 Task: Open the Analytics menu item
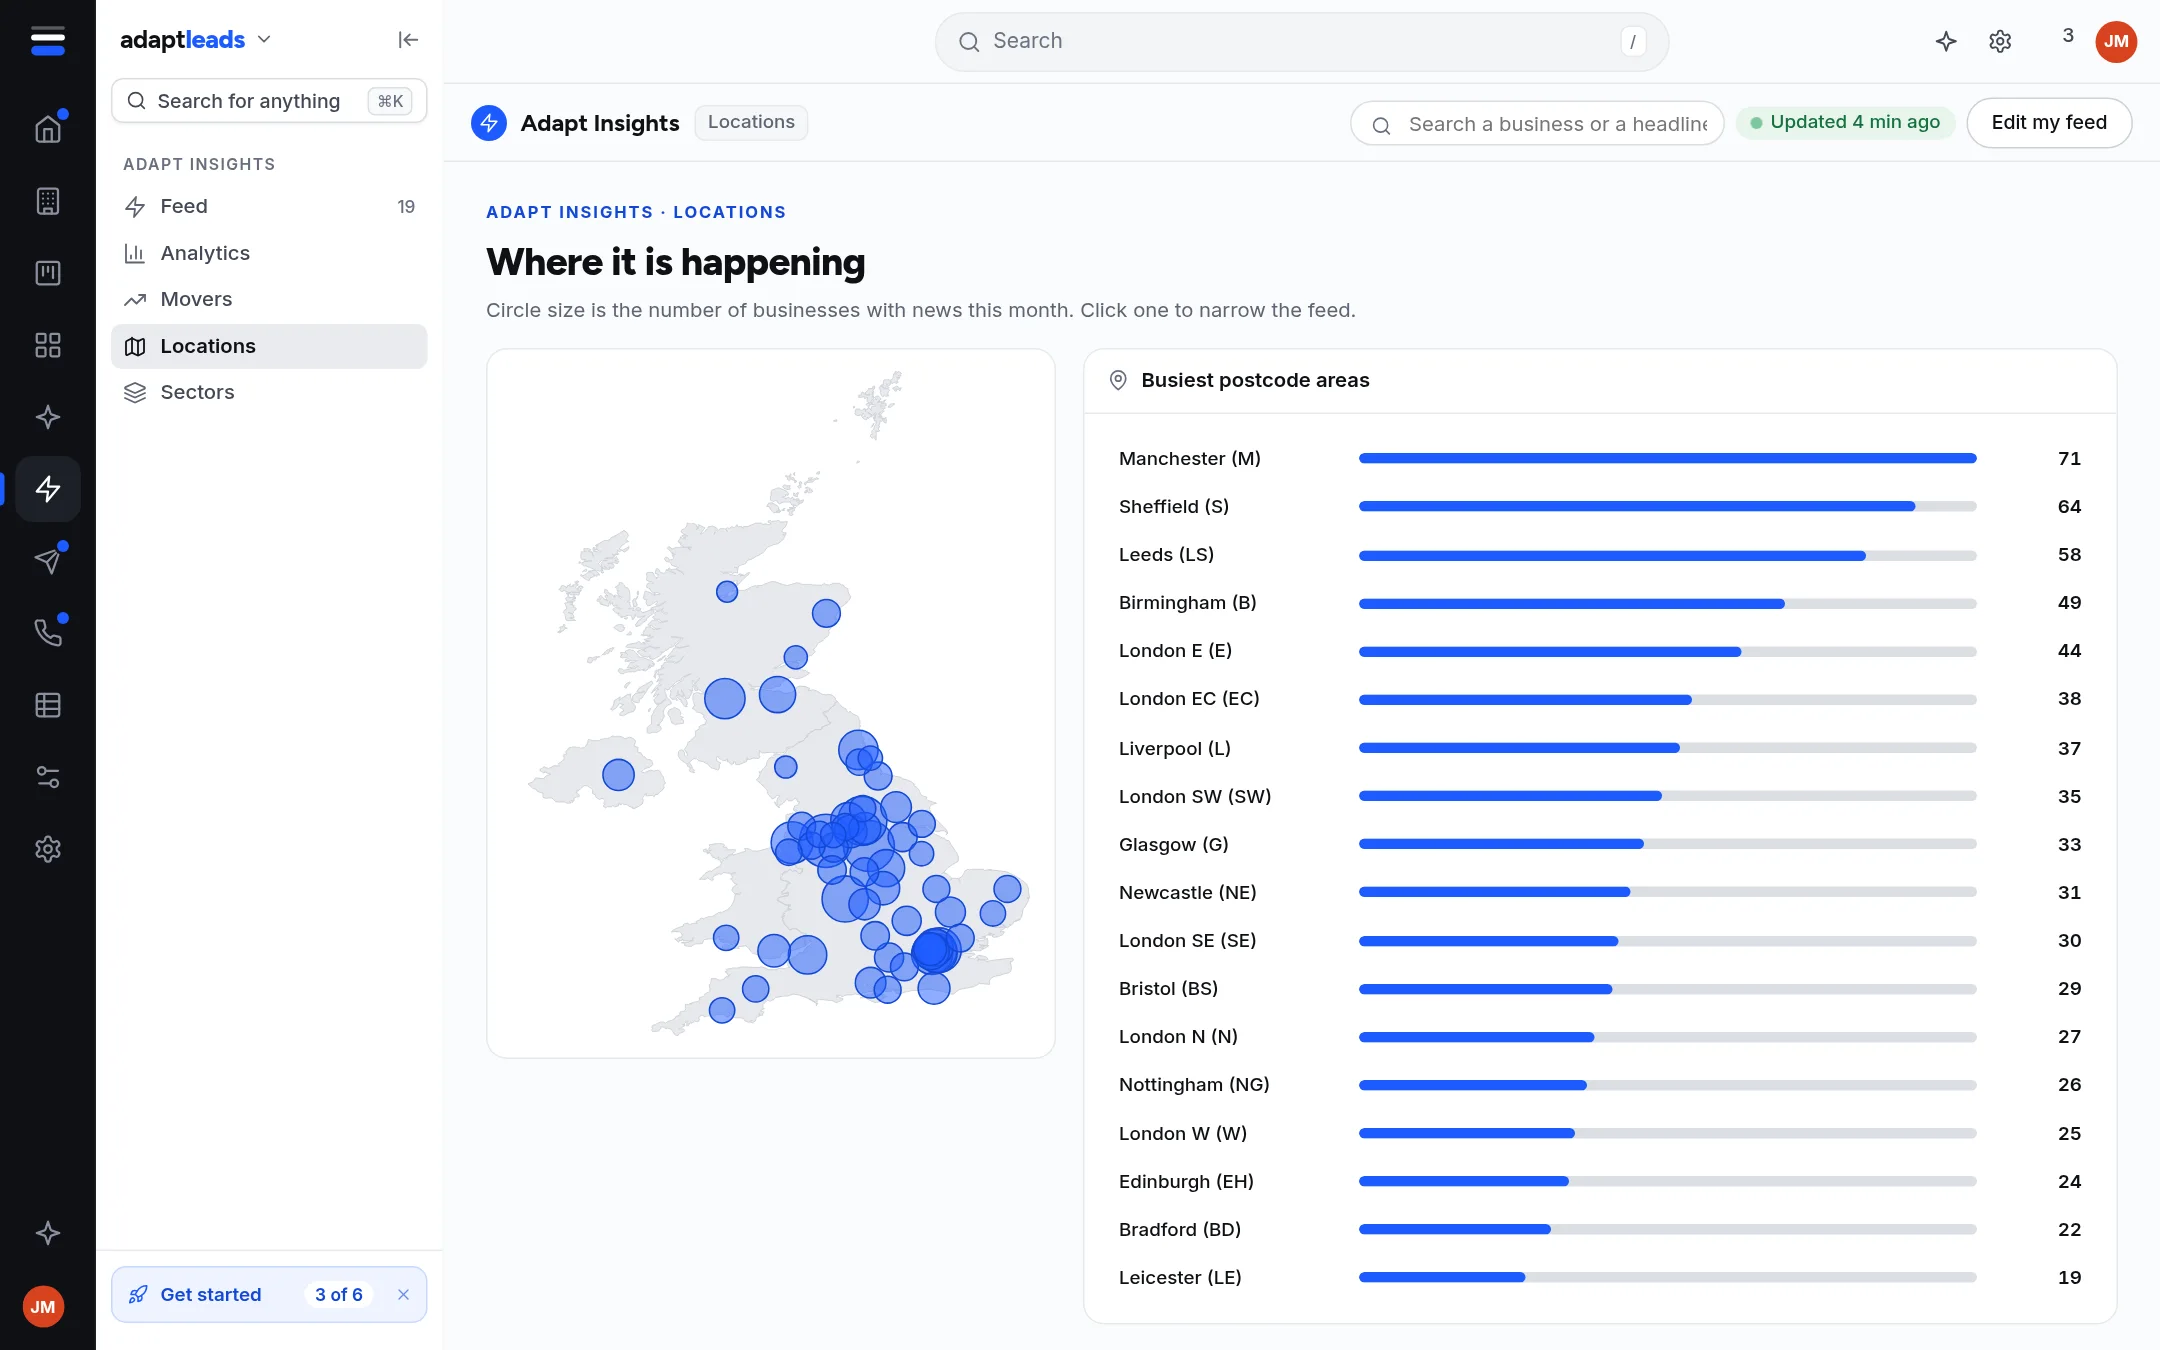[269, 253]
